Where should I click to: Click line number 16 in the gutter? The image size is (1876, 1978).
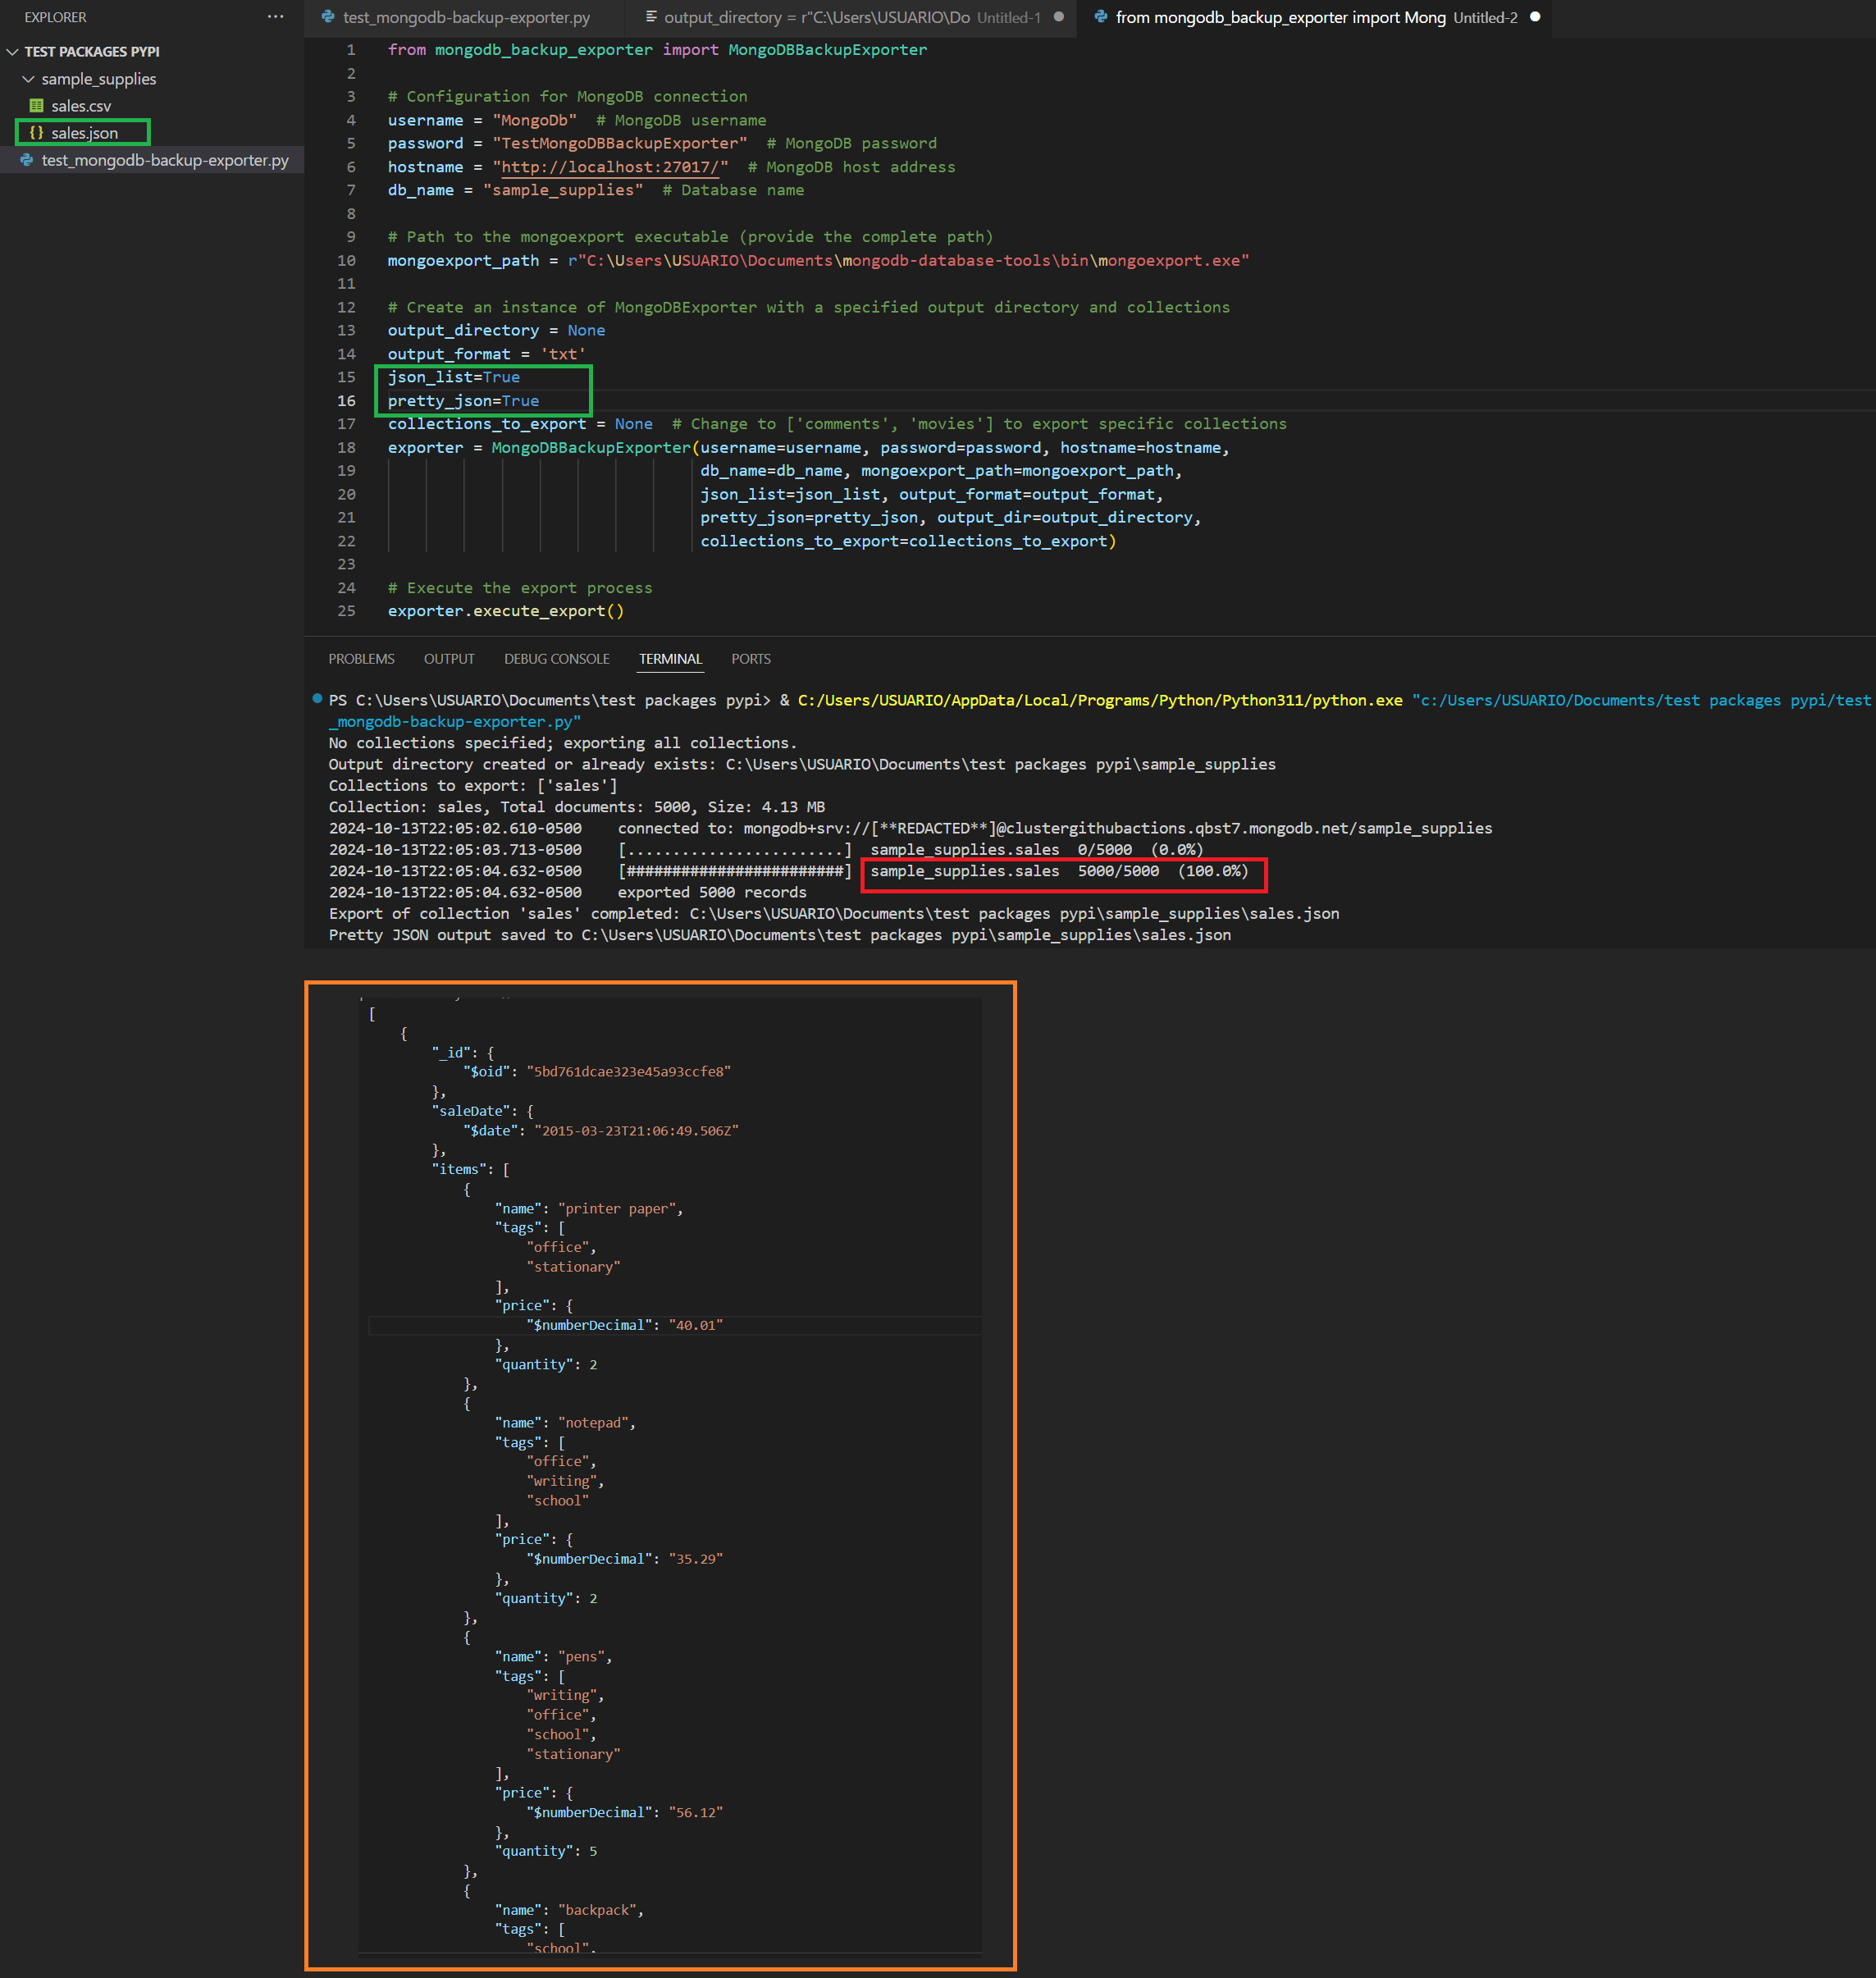pyautogui.click(x=346, y=401)
